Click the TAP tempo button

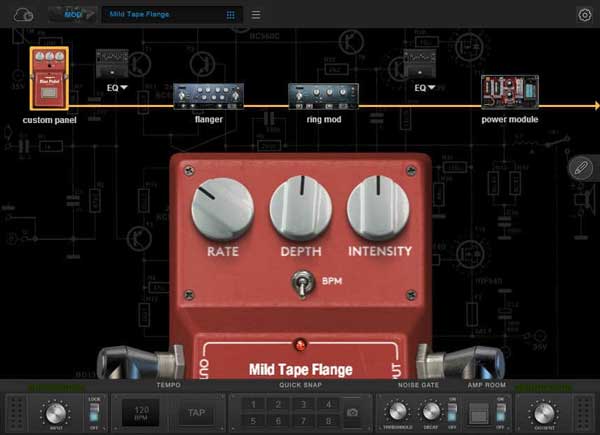(196, 413)
